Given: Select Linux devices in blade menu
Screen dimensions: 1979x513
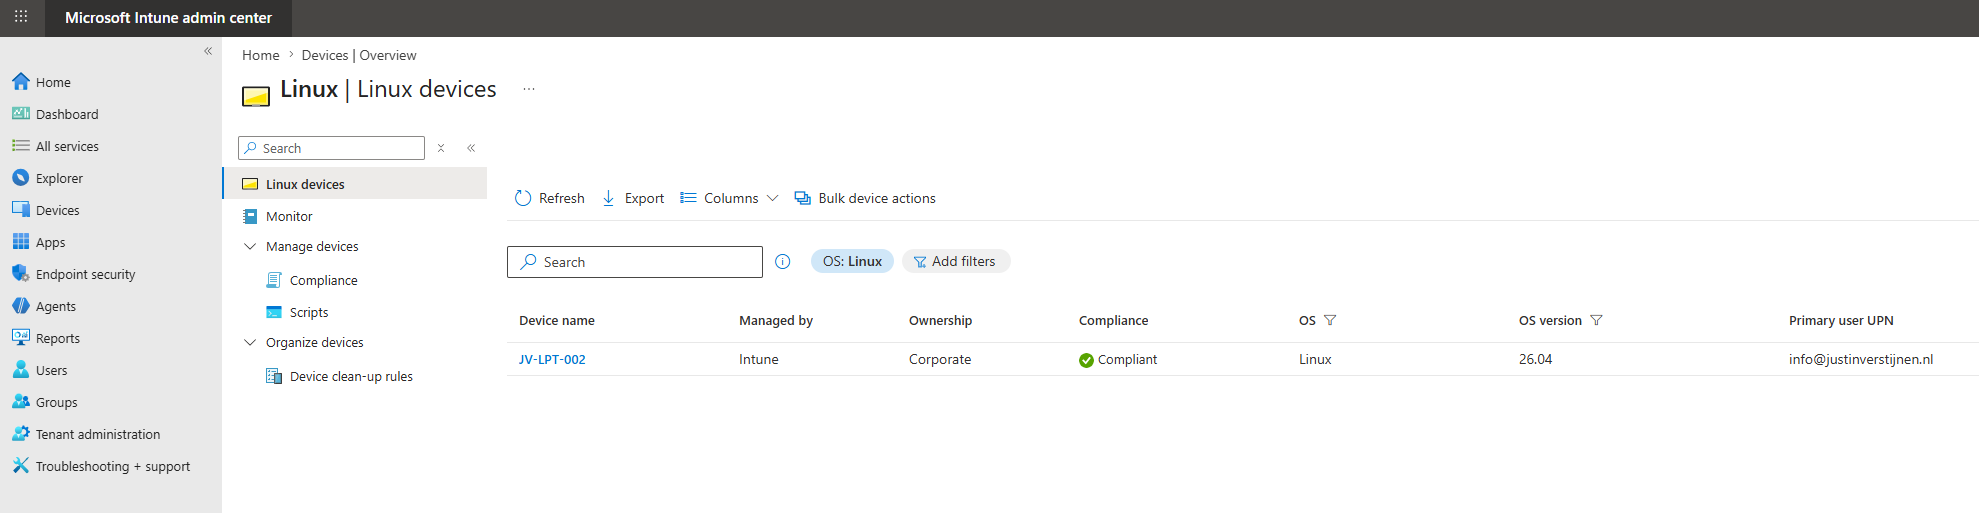Looking at the screenshot, I should tap(354, 184).
